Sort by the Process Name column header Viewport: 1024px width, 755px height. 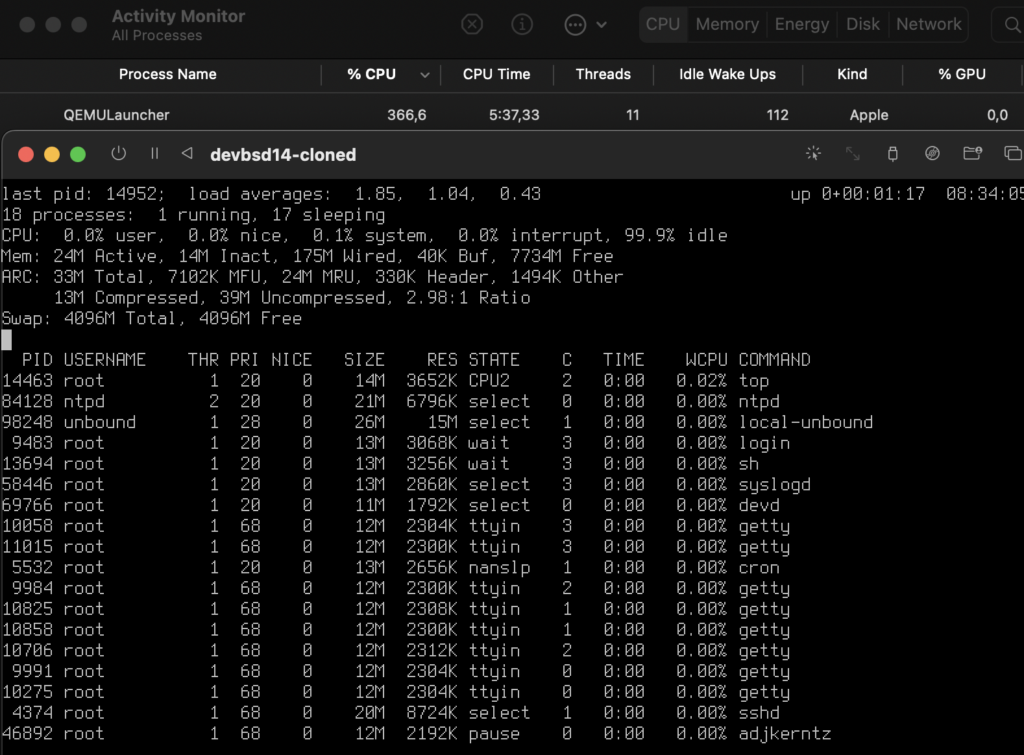(x=167, y=74)
